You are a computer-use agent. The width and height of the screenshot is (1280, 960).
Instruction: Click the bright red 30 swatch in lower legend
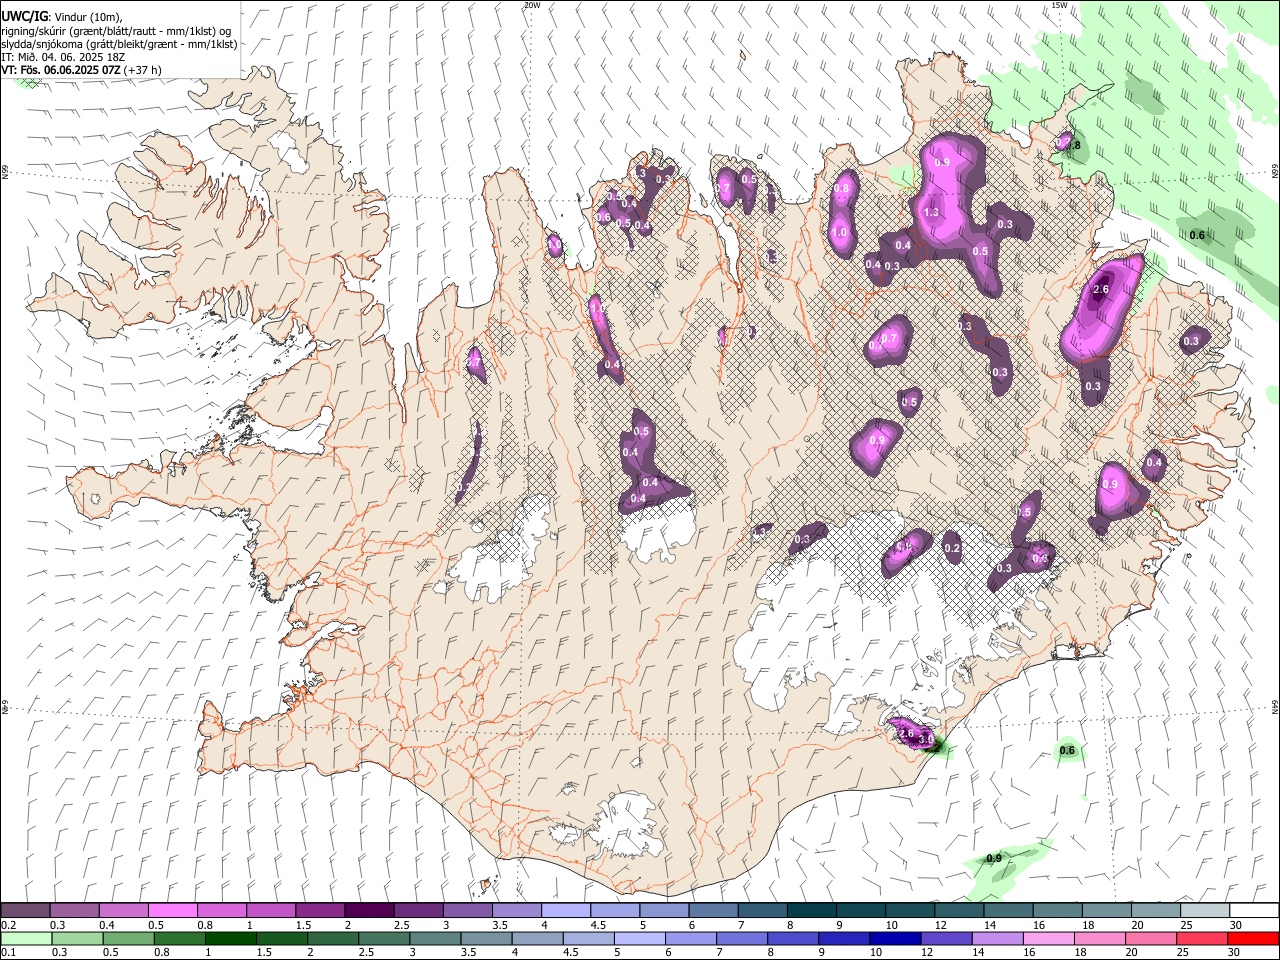[x=1254, y=939]
